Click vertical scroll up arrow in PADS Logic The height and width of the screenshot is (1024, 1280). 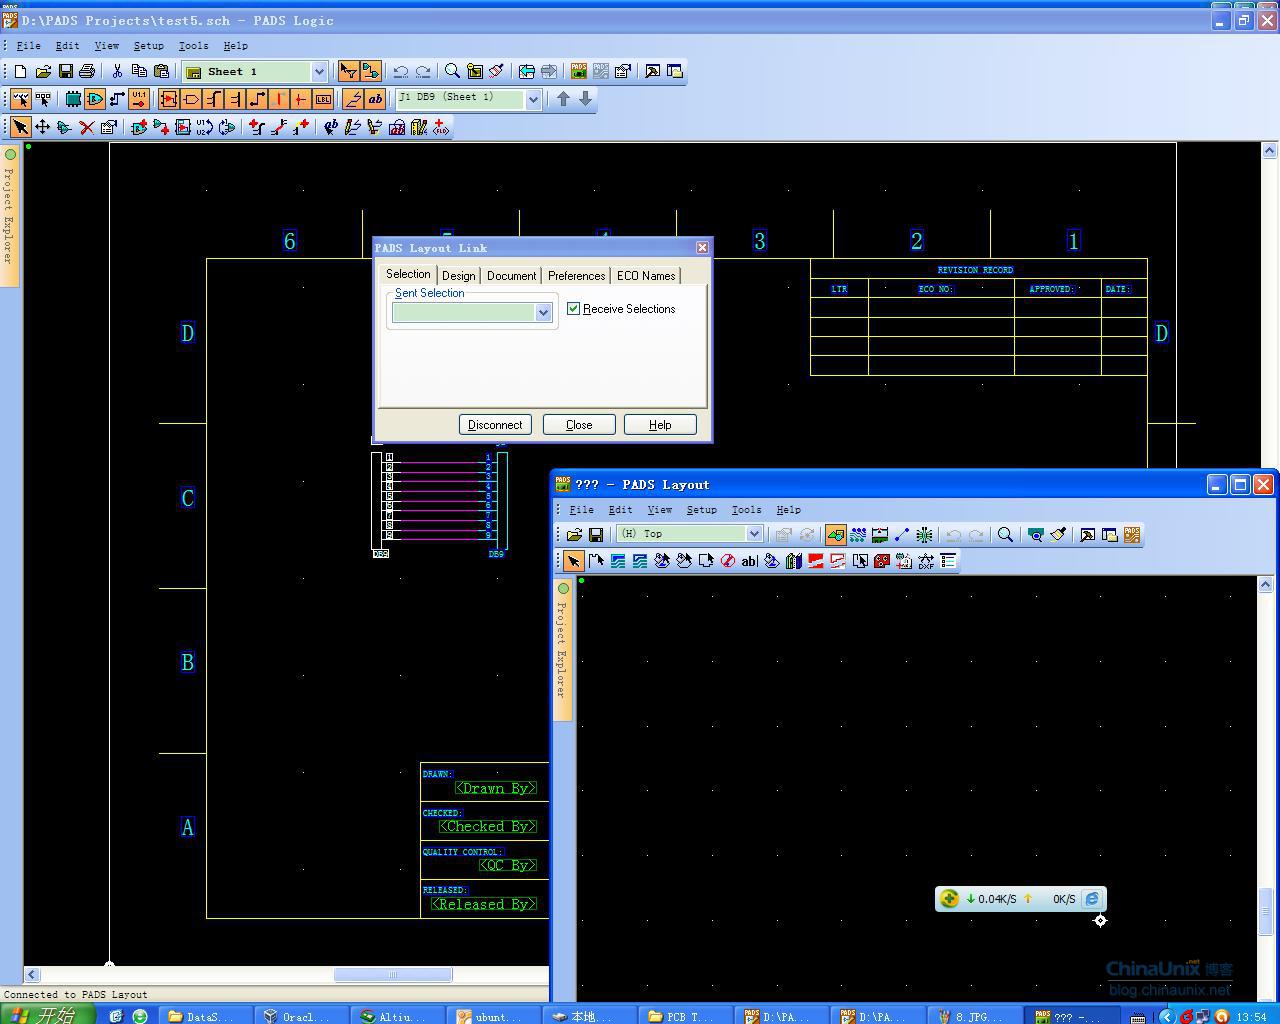click(x=1269, y=150)
